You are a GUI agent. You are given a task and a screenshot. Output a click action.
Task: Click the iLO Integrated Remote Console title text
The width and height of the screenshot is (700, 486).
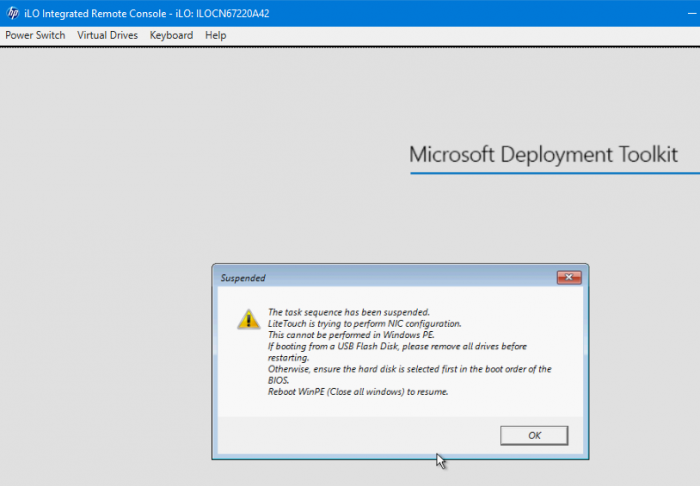[x=146, y=13]
